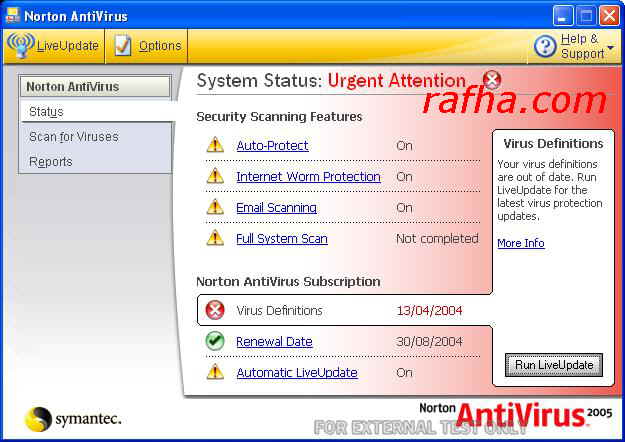This screenshot has width=625, height=442.
Task: Click the Norton AntiVirus title bar icon
Action: (x=12, y=16)
